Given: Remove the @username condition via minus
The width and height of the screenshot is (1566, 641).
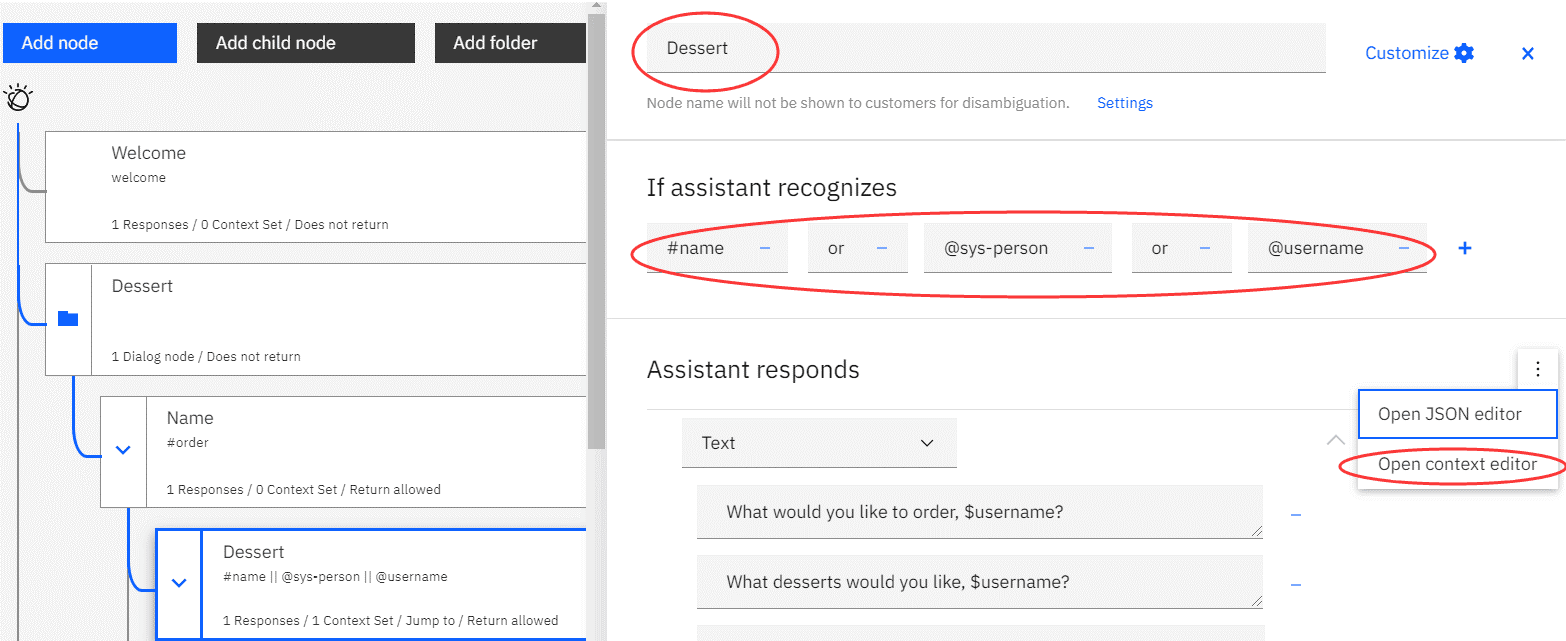Looking at the screenshot, I should pyautogui.click(x=1404, y=248).
